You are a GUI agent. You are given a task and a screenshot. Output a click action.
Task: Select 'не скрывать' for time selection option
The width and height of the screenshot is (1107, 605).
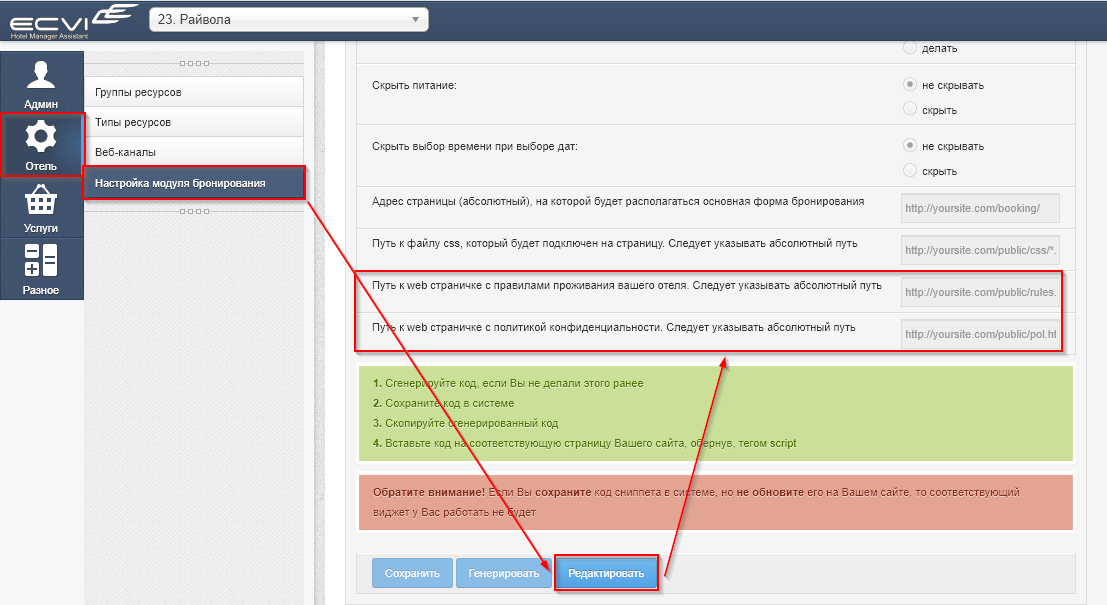coord(910,146)
